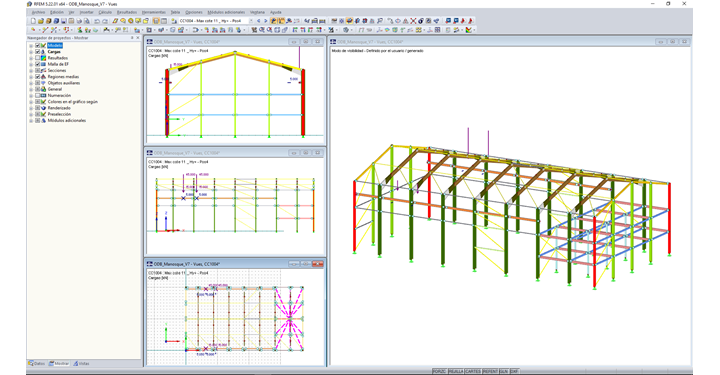Toggle the GLN status bar button
Screen dimensions: 720x375
[504, 371]
